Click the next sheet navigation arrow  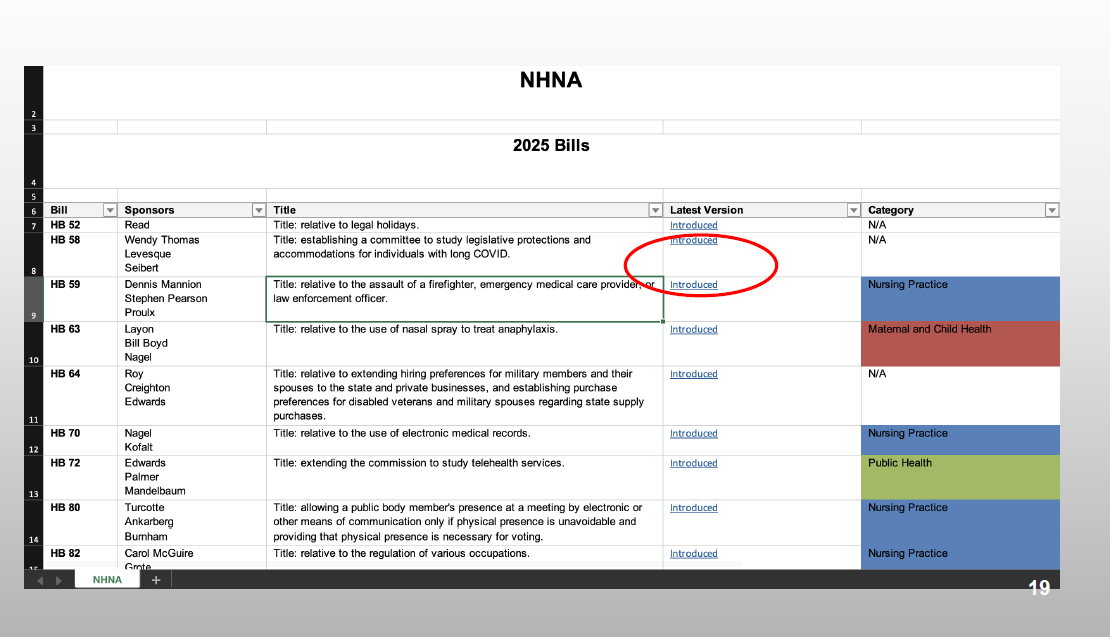click(x=58, y=580)
